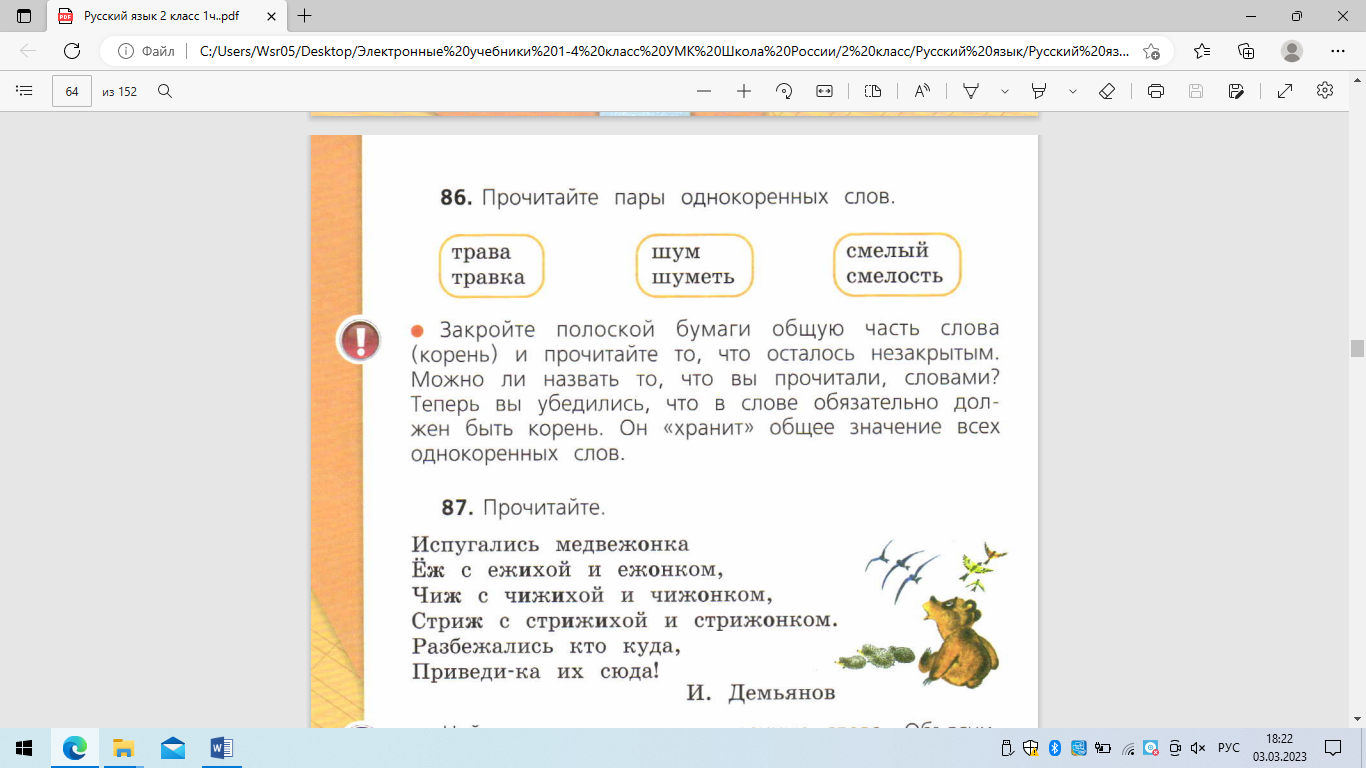Click the zoom out minus icon
The height and width of the screenshot is (768, 1366).
pos(704,91)
